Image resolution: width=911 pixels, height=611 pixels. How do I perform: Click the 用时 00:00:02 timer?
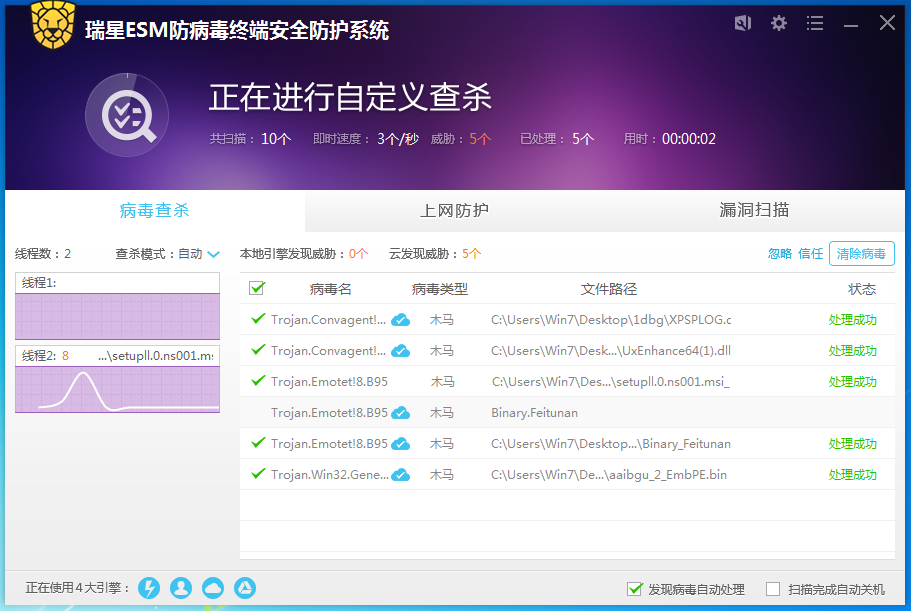pyautogui.click(x=669, y=139)
